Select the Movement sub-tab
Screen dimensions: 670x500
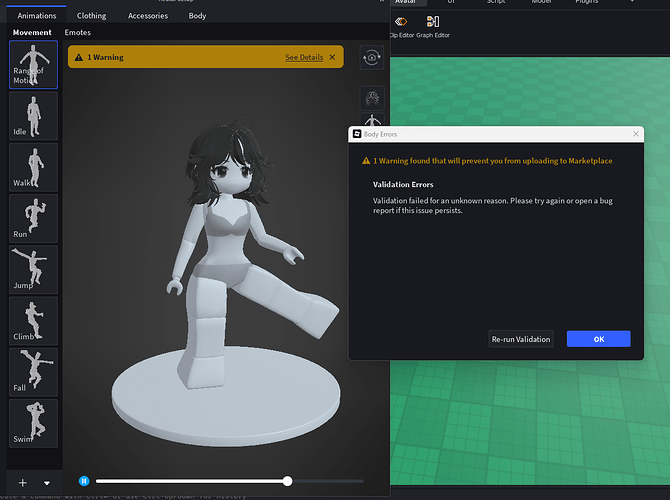[x=32, y=32]
